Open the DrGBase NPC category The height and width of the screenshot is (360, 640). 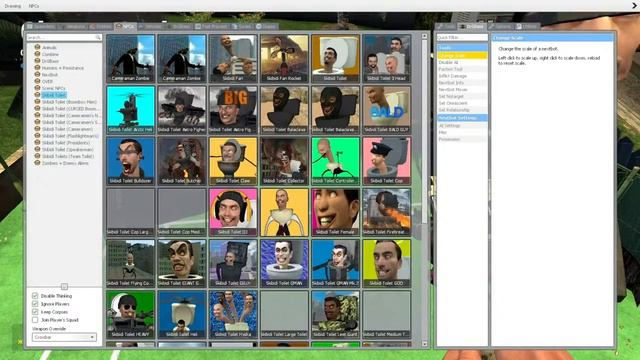(50, 61)
